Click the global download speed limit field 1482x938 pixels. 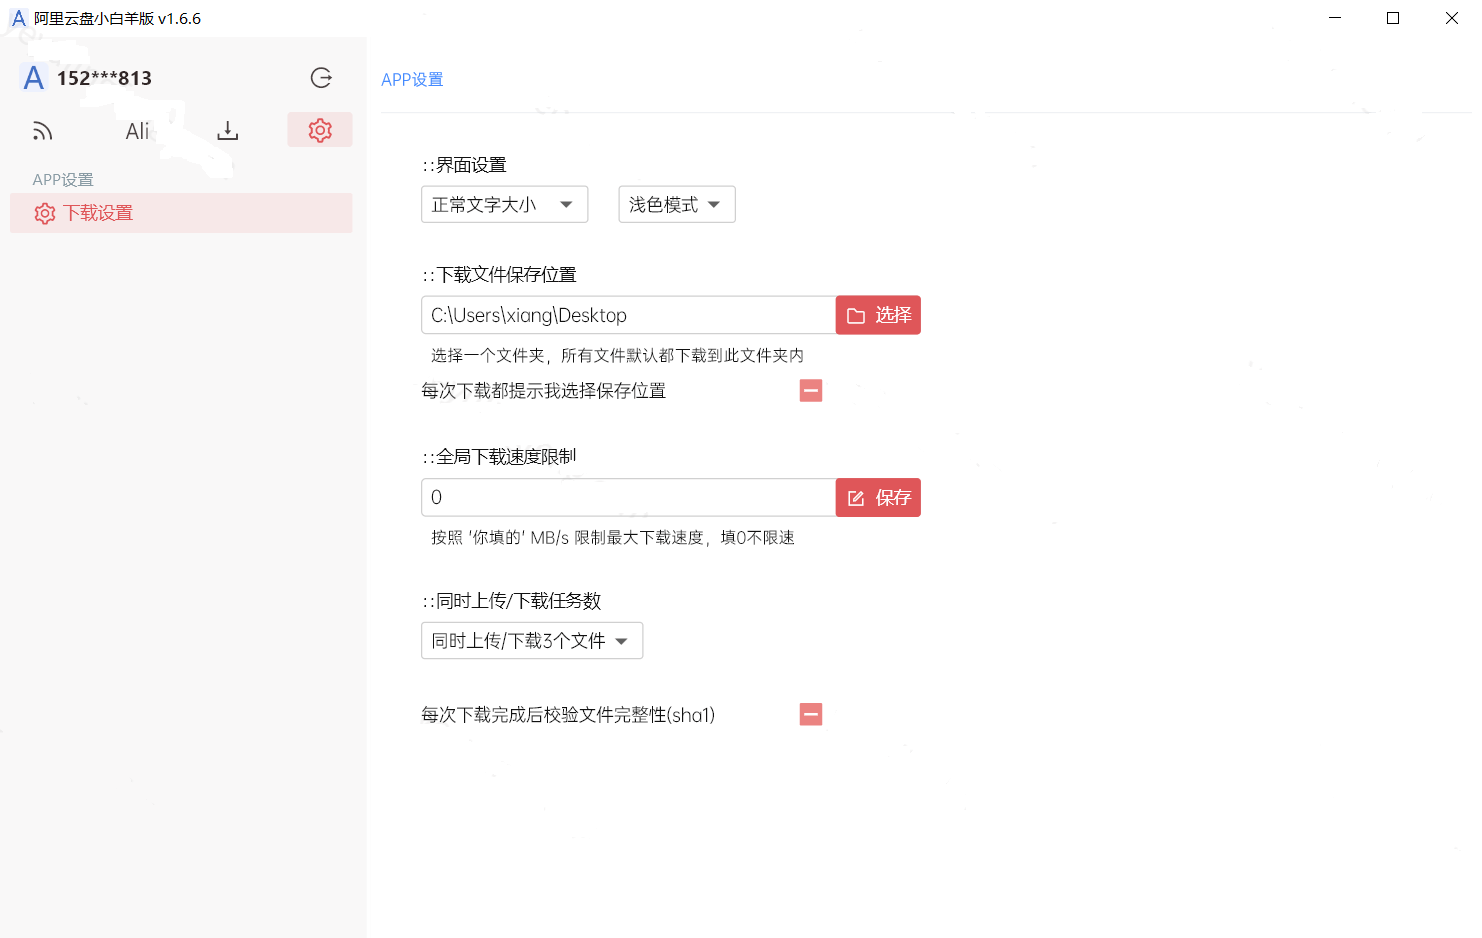pos(628,497)
